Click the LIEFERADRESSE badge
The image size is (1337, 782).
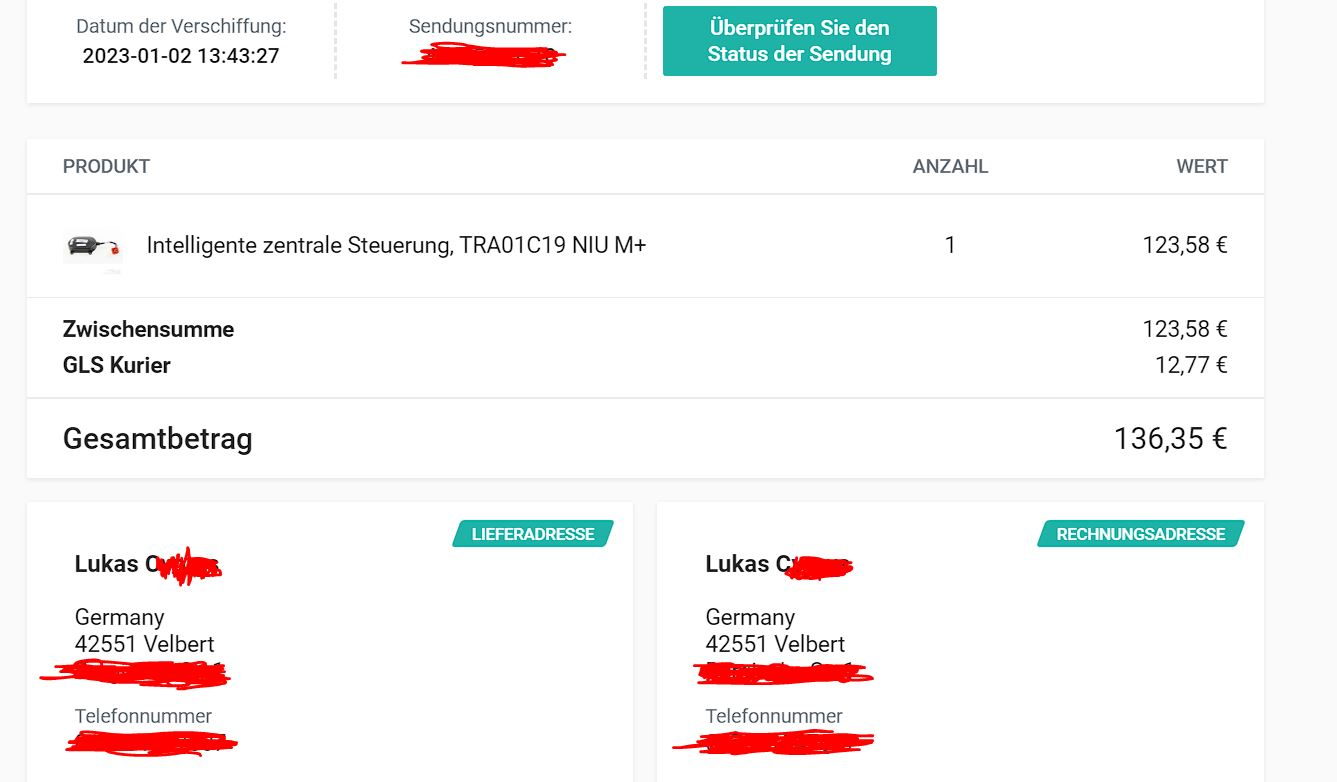pyautogui.click(x=533, y=534)
